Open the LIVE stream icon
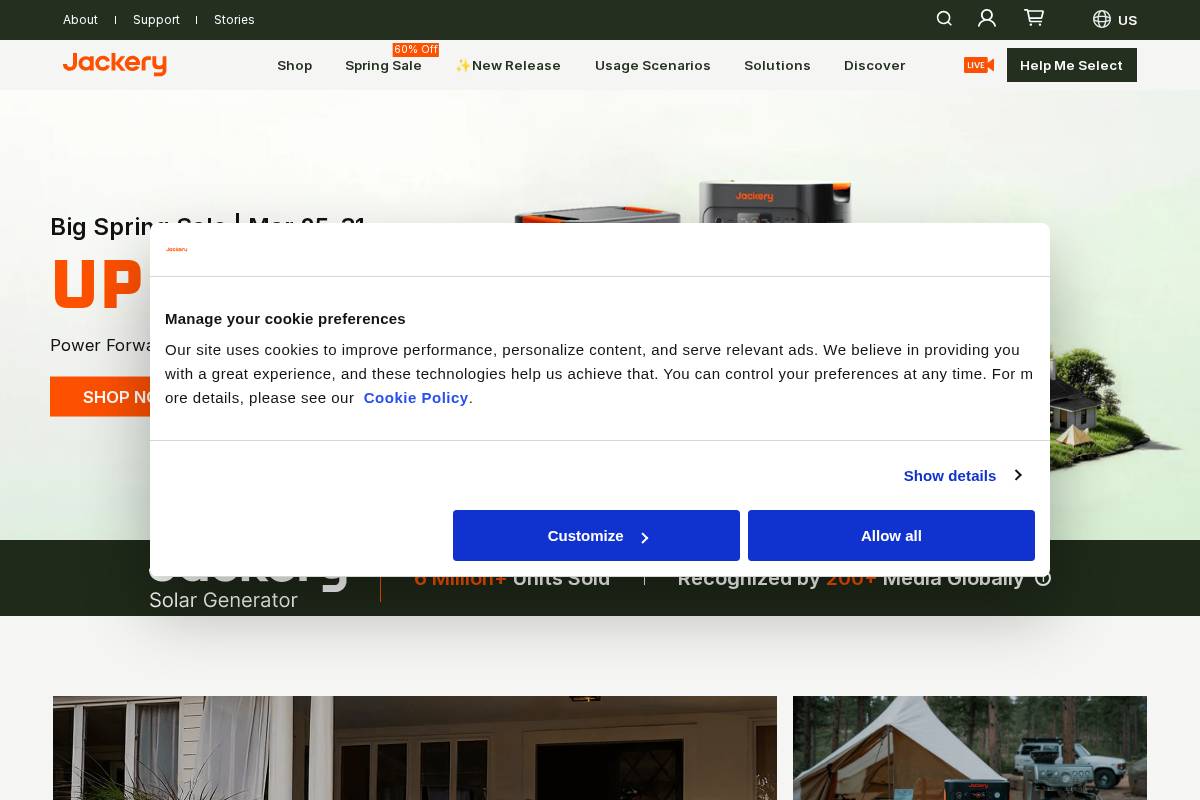Viewport: 1200px width, 800px height. coord(977,64)
